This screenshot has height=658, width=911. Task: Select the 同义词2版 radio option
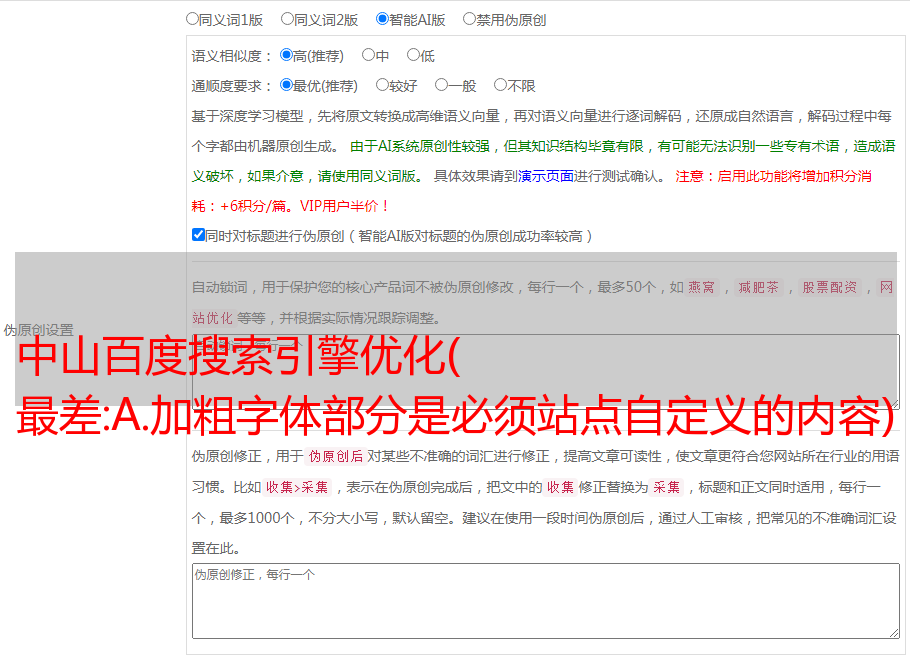click(x=287, y=19)
